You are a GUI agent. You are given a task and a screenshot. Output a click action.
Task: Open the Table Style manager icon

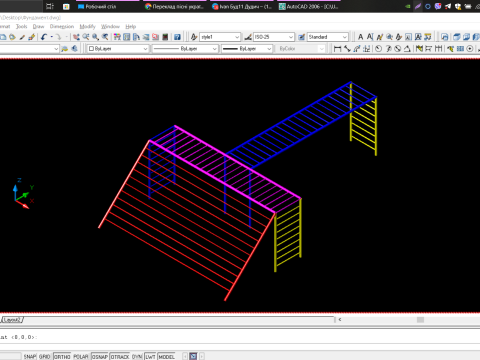point(302,37)
